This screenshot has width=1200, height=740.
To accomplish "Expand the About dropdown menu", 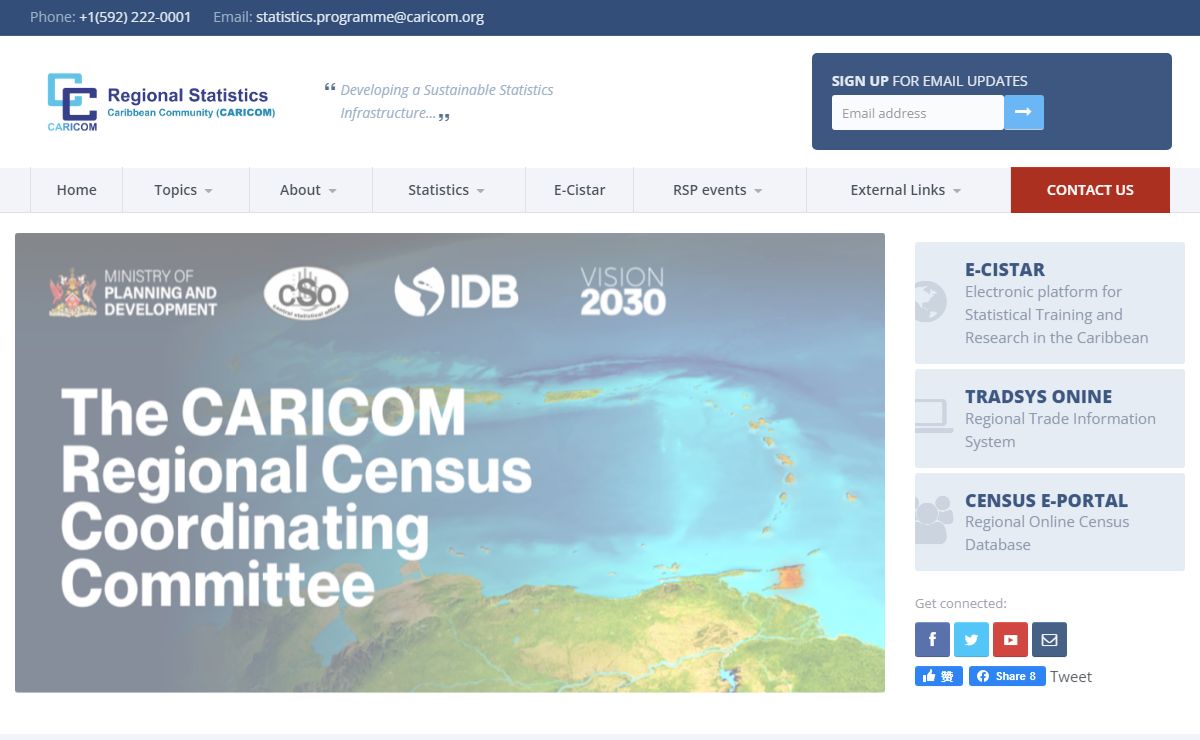I will [310, 190].
